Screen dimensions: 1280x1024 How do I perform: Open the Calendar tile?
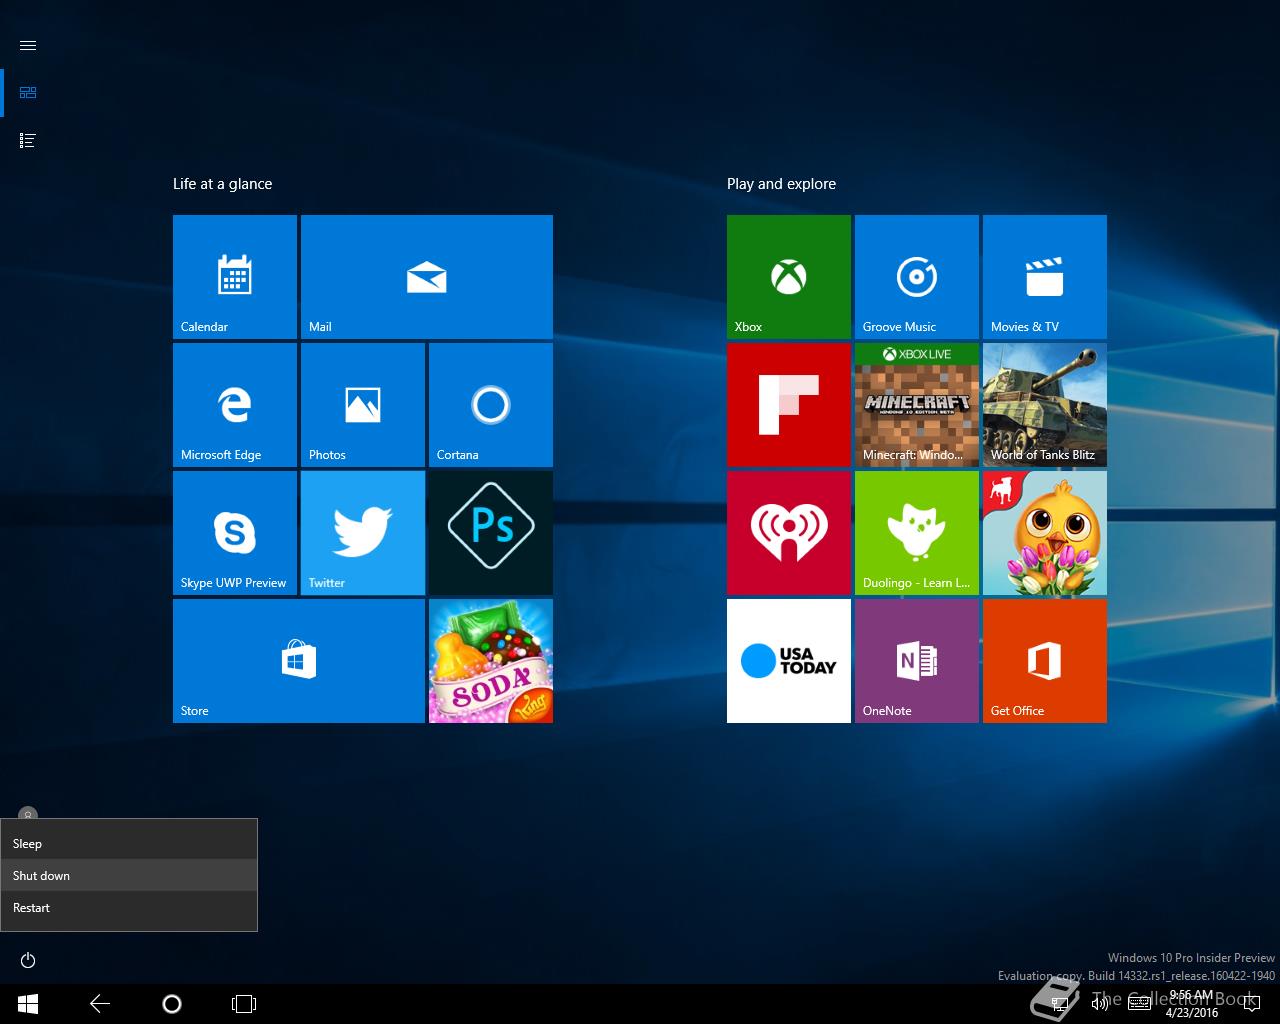(234, 277)
